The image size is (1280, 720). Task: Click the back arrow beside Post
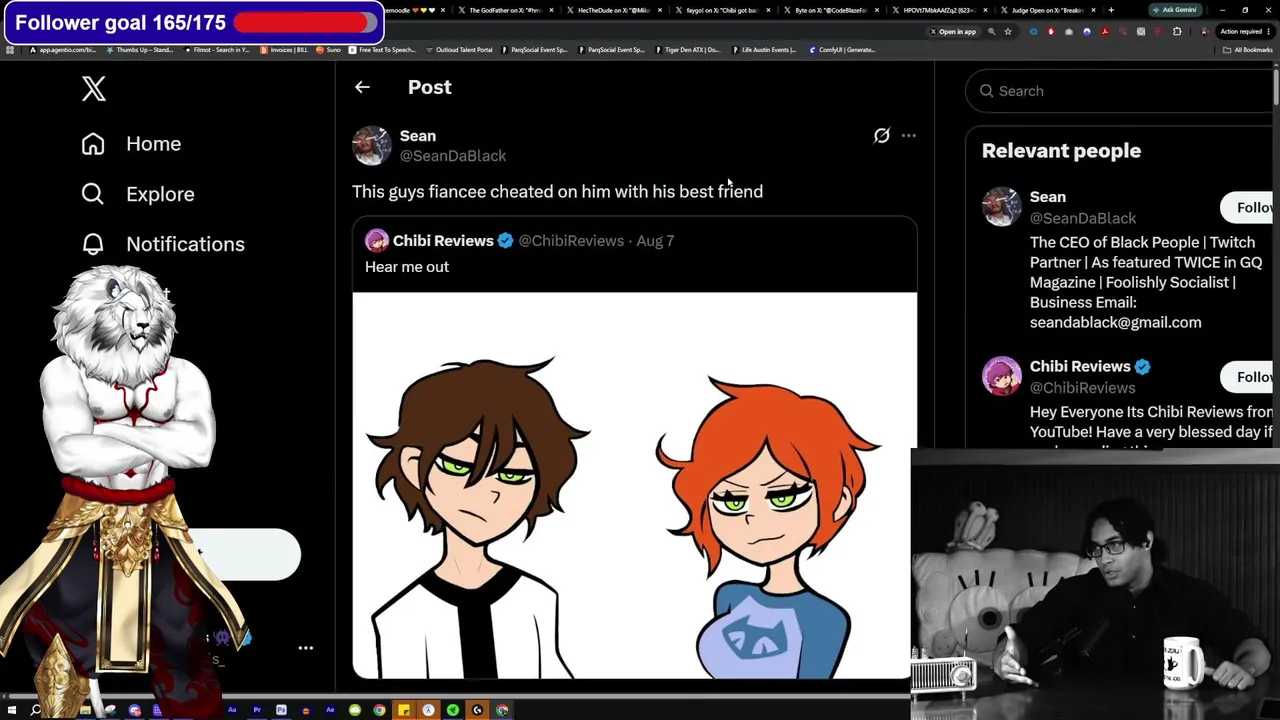tap(362, 87)
